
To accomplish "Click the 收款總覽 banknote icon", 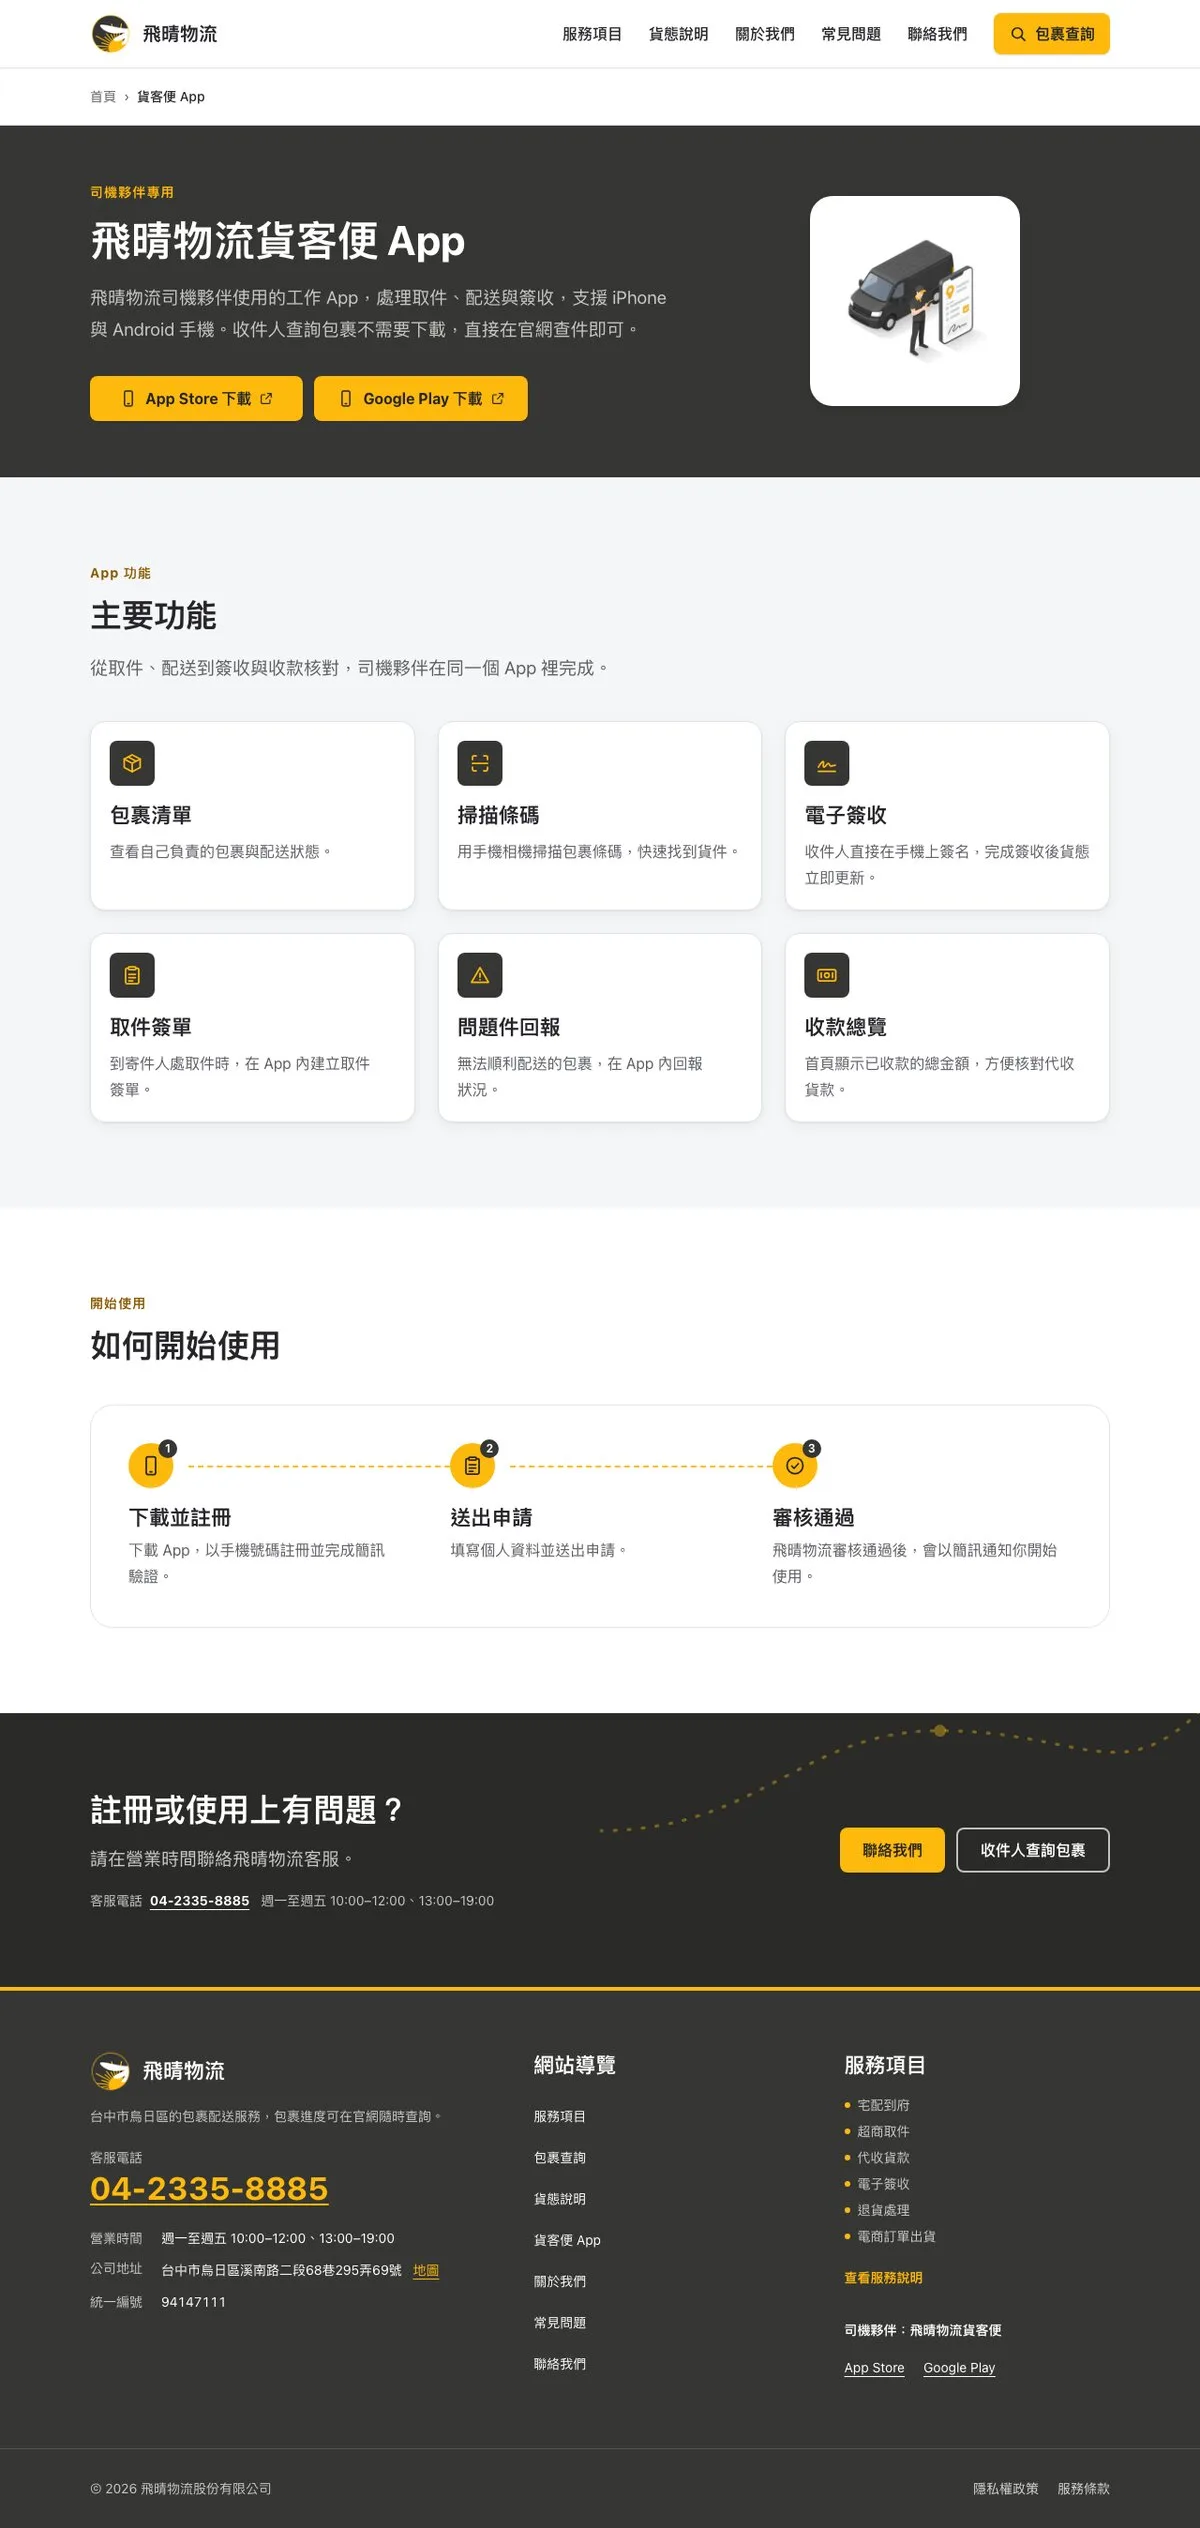I will coord(827,975).
